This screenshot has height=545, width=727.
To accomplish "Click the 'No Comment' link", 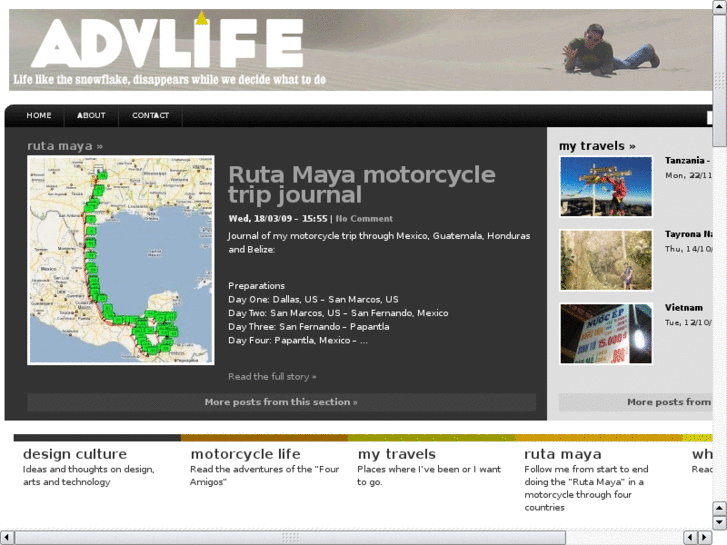I will (x=364, y=218).
